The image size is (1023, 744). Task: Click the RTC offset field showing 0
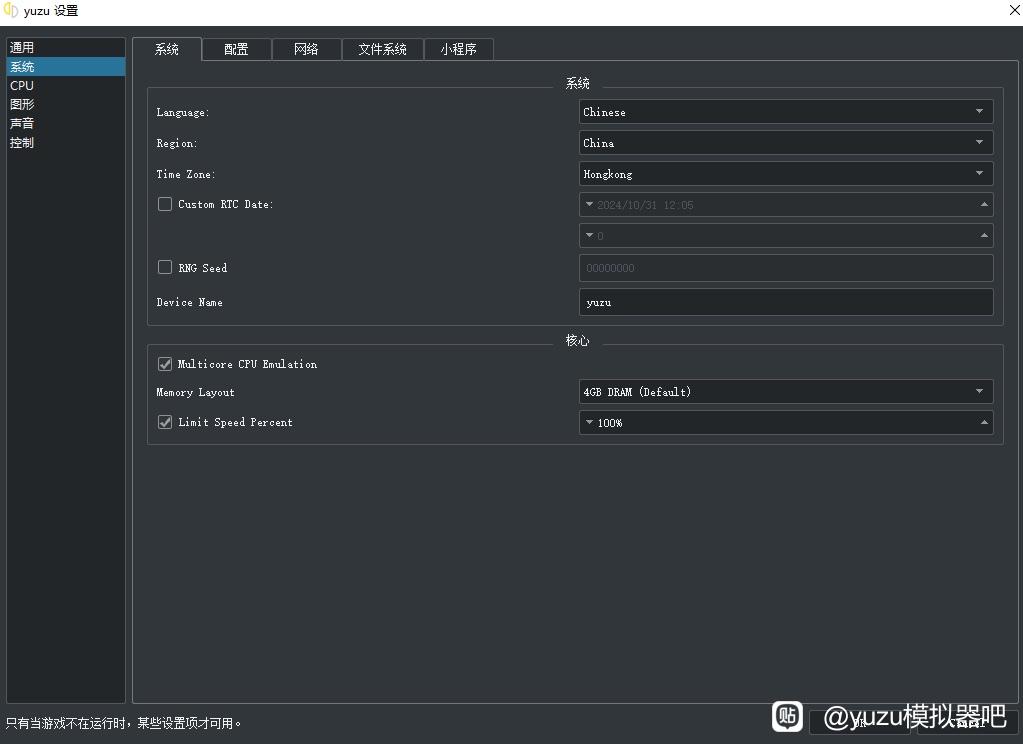coord(786,236)
